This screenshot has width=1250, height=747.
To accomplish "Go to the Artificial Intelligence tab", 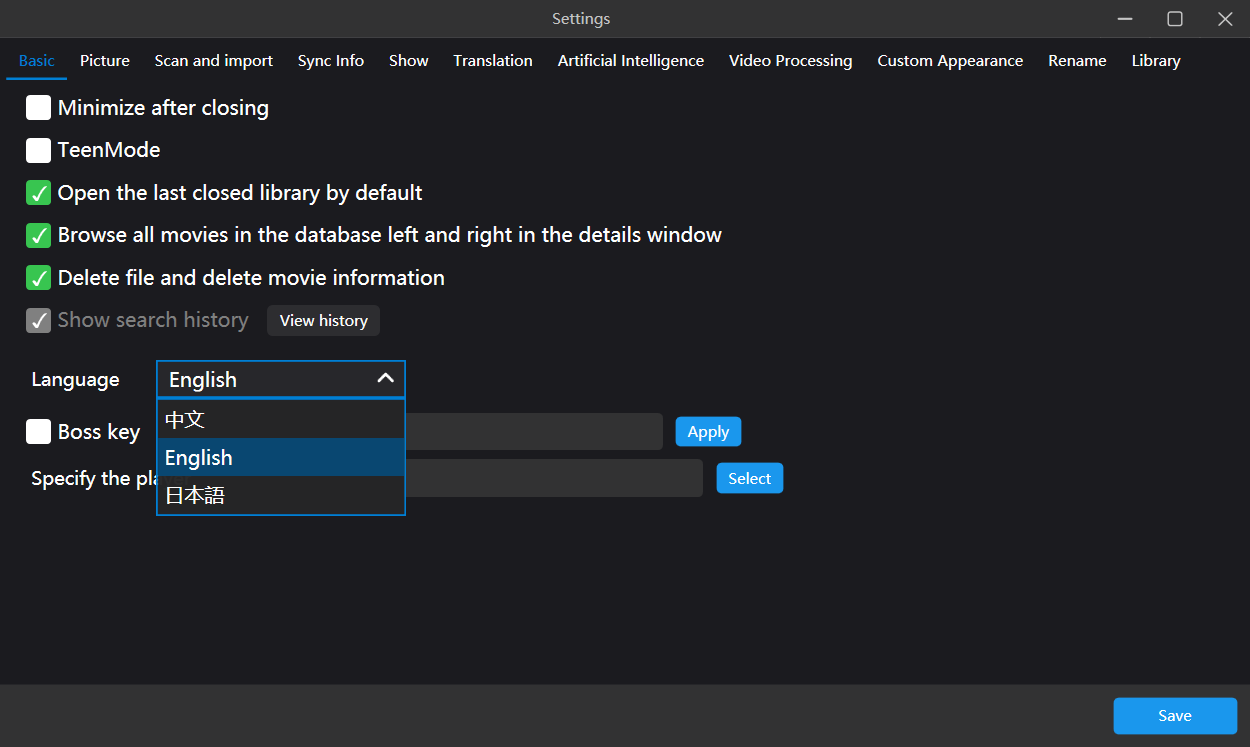I will [x=630, y=61].
